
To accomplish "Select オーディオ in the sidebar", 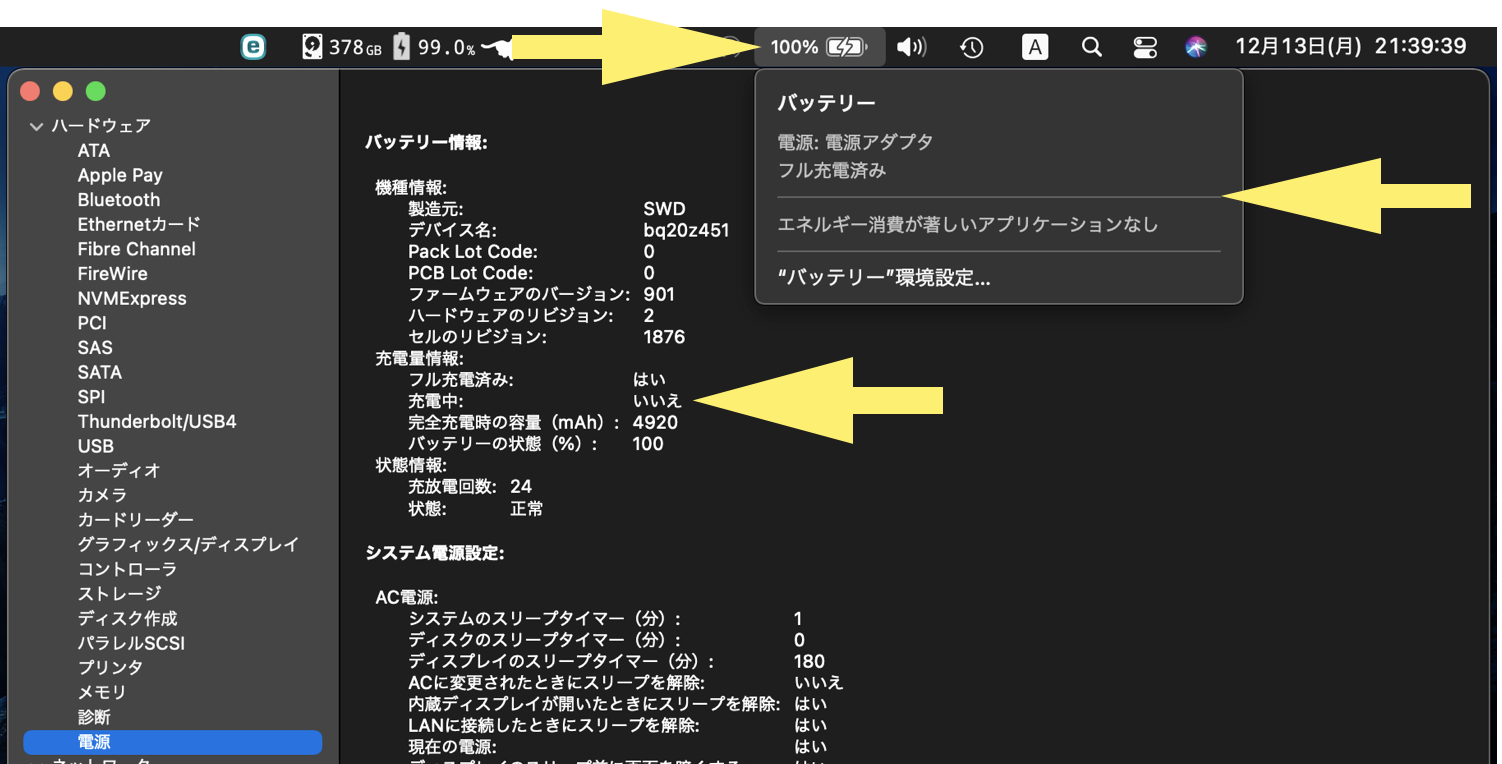I will click(x=119, y=471).
